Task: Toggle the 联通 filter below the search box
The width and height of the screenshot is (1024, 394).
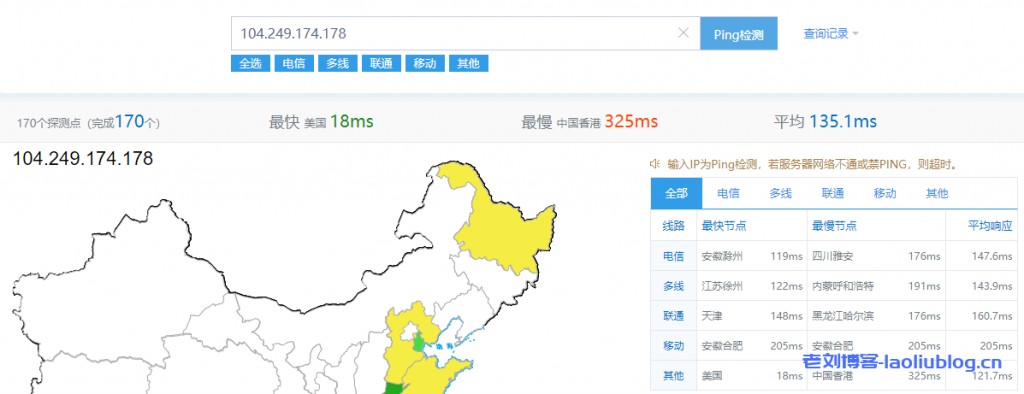Action: coord(381,63)
